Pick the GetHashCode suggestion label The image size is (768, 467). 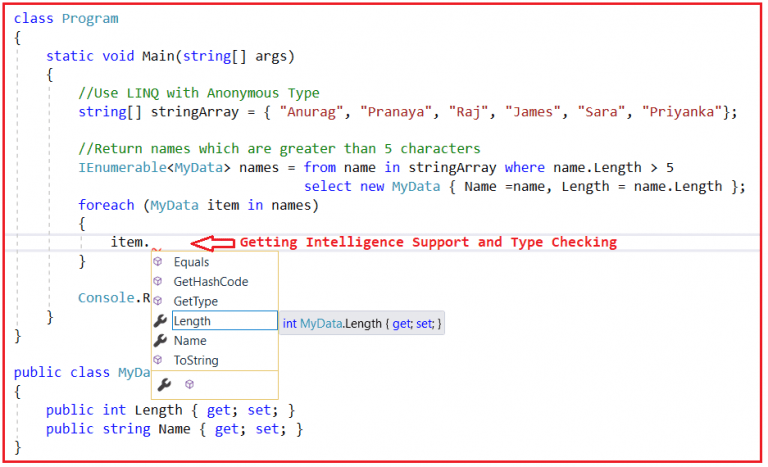(x=210, y=282)
